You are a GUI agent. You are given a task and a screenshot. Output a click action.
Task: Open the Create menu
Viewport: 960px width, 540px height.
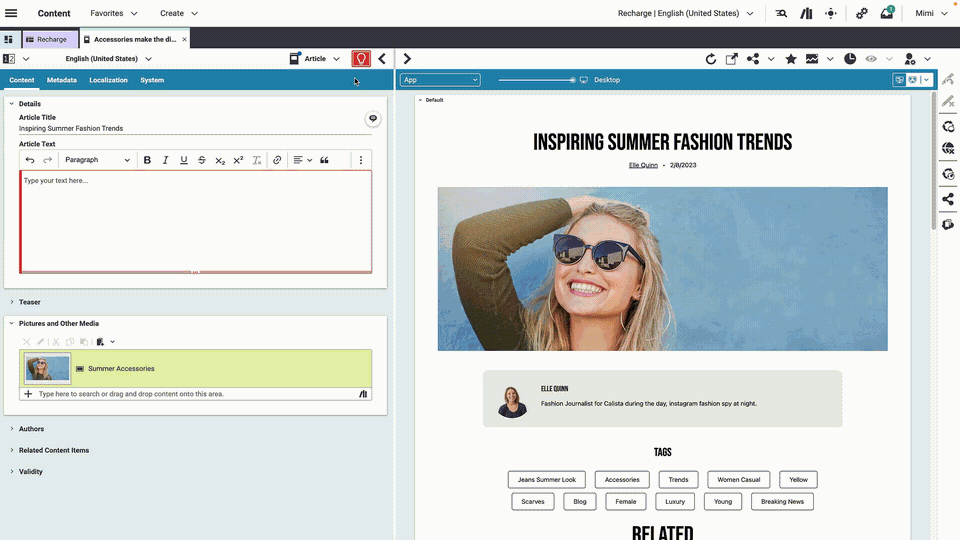(179, 13)
